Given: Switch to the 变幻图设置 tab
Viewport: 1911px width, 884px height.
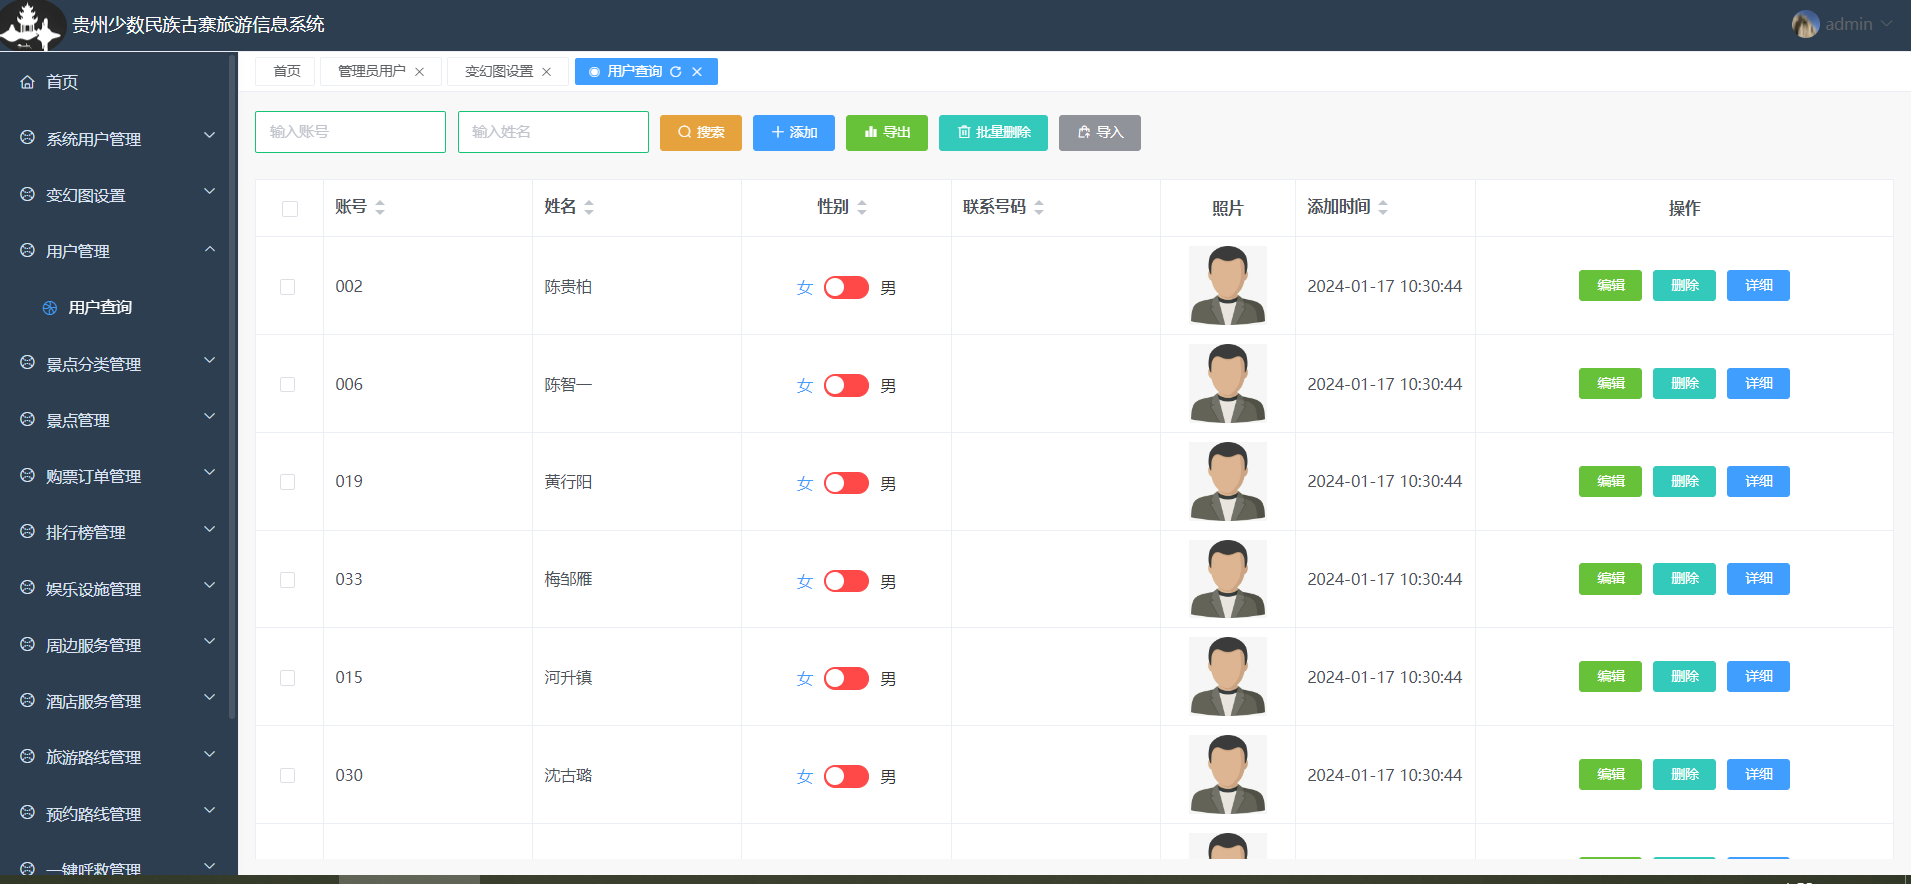Looking at the screenshot, I should click(499, 72).
